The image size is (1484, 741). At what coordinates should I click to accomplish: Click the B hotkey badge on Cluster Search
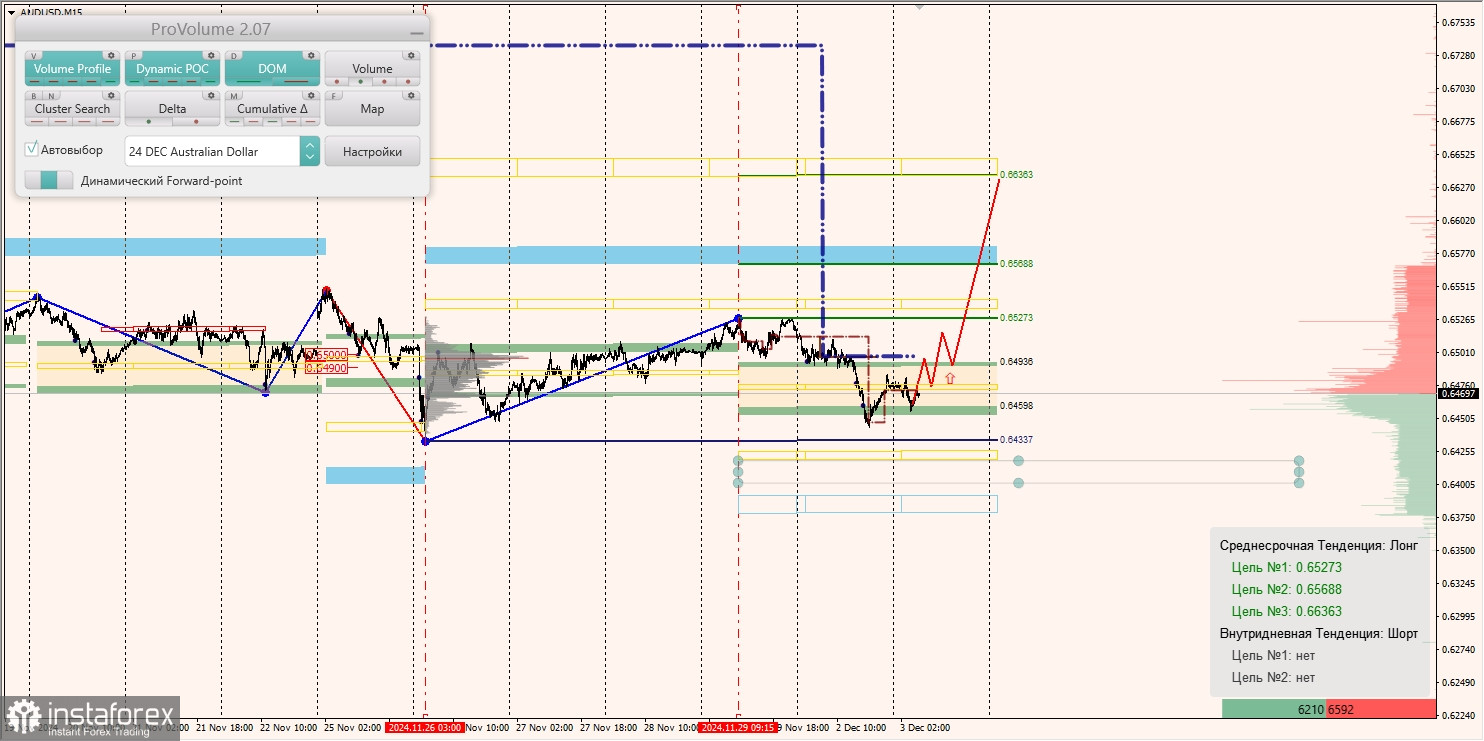(x=34, y=96)
